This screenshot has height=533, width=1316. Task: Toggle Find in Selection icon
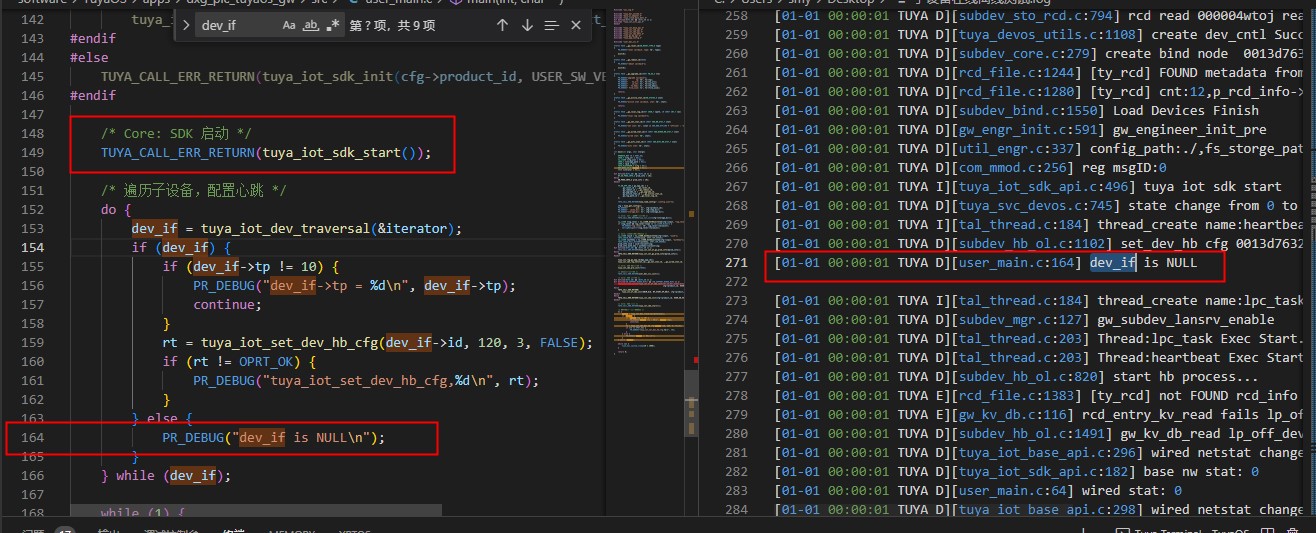(552, 24)
